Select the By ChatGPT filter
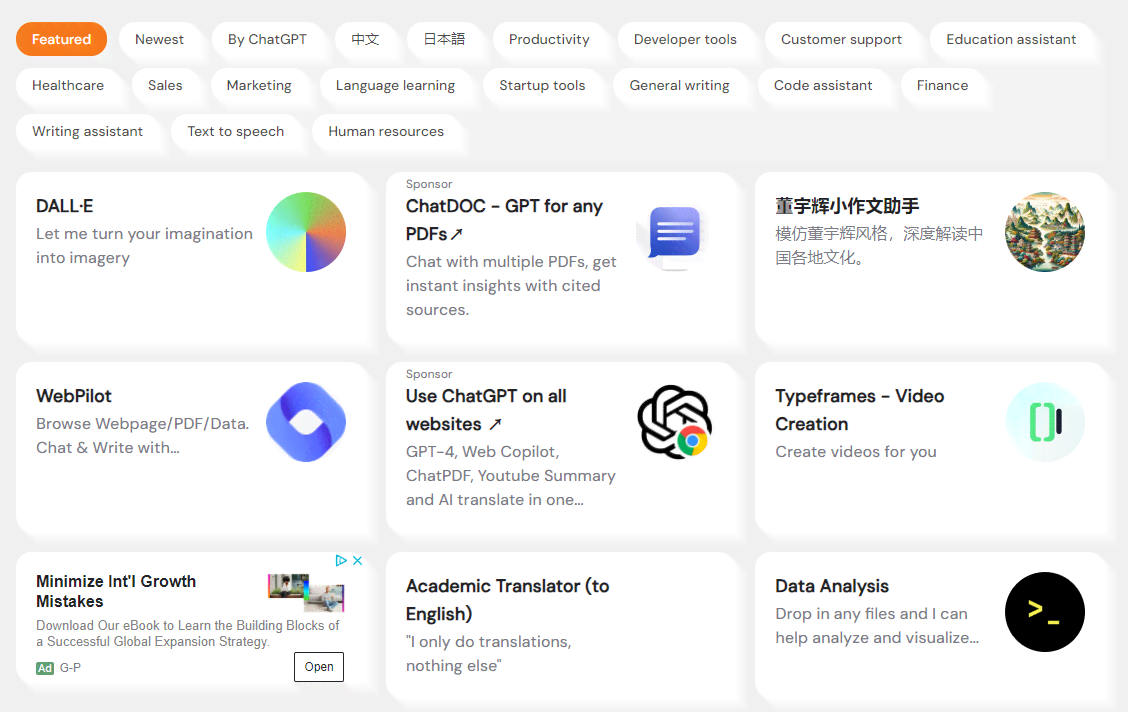This screenshot has width=1128, height=712. pos(267,39)
